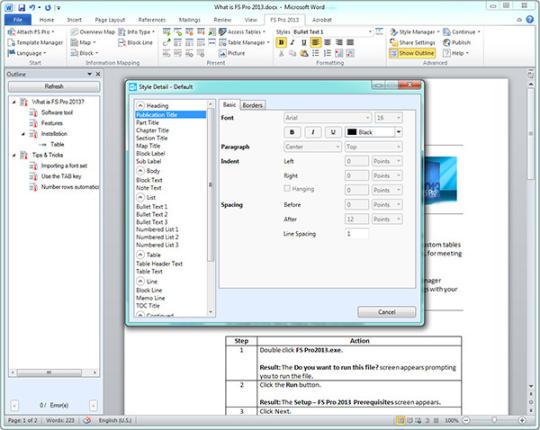Open the Style Manager dropdown
Screen dimensions: 540x430
pos(415,32)
